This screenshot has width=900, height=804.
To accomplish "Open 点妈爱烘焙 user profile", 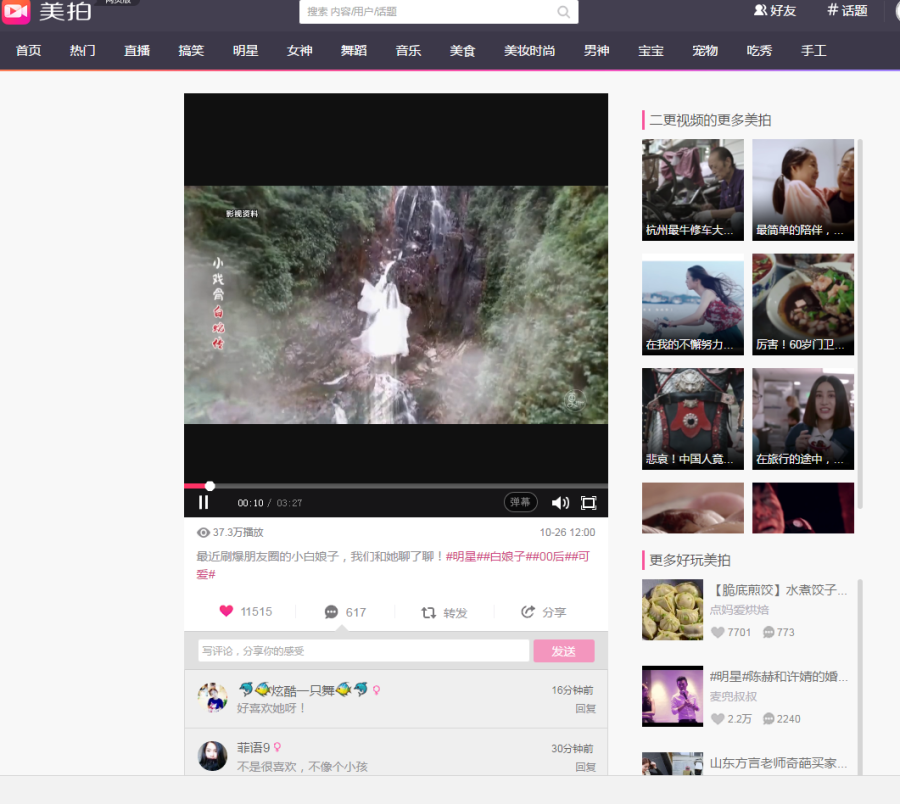I will [739, 609].
